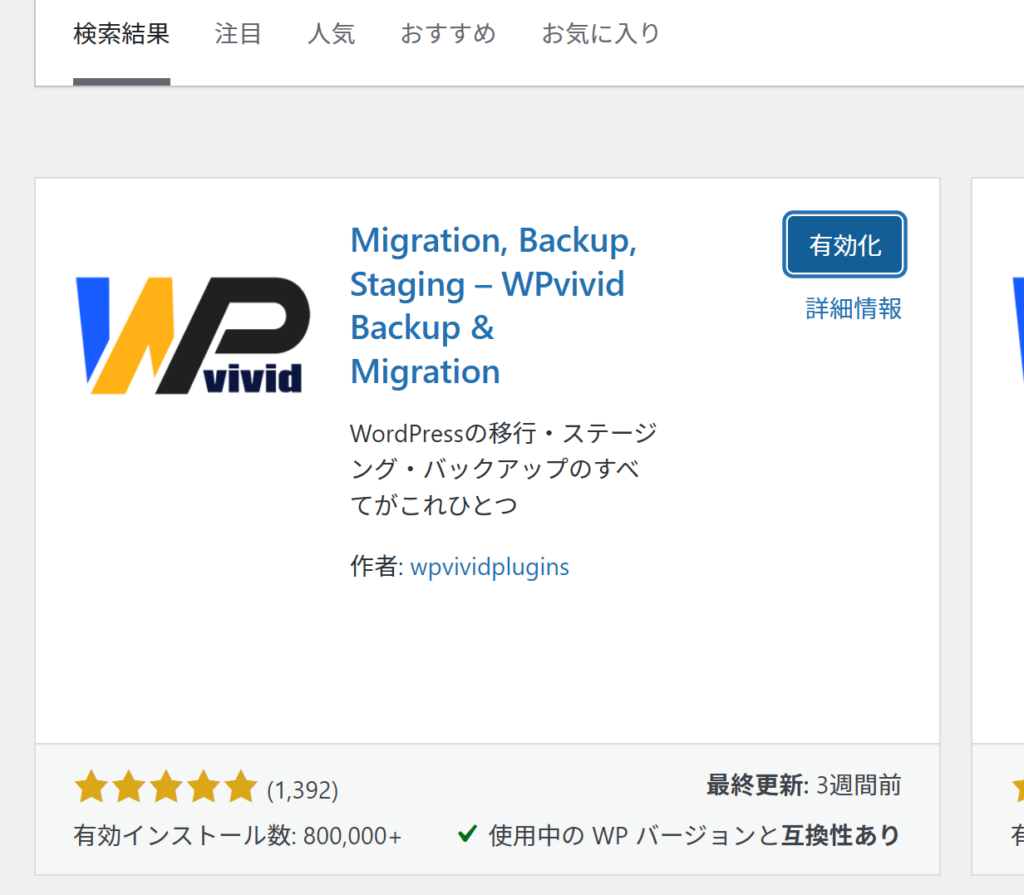Viewport: 1024px width, 895px height.
Task: Show the お気に入り tab
Action: tap(601, 34)
